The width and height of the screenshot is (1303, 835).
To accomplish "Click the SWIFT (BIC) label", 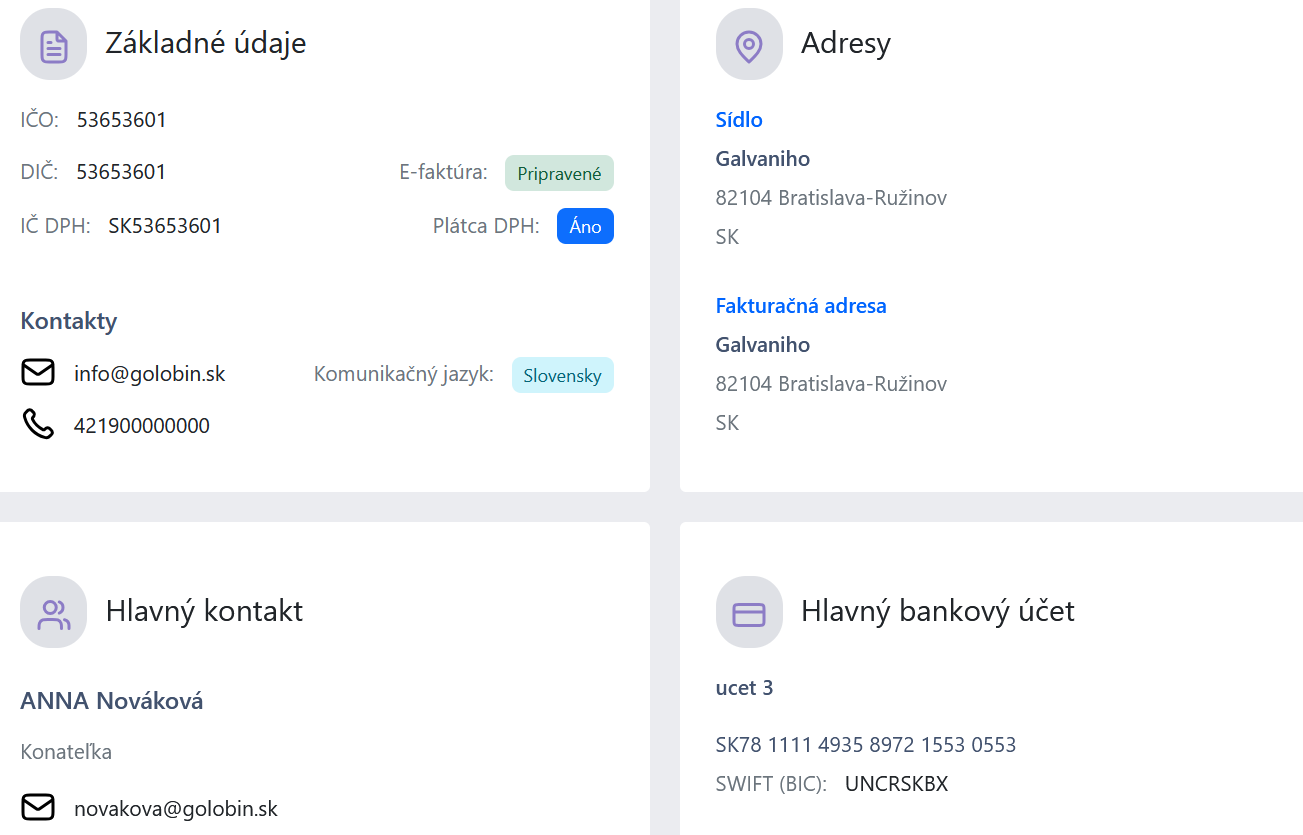I will click(771, 784).
